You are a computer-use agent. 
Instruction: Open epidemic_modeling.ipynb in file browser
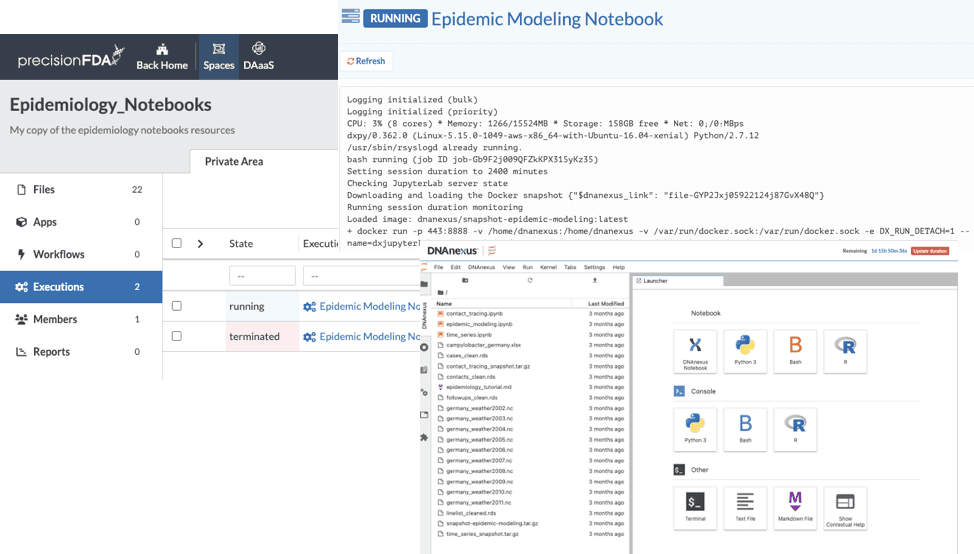tap(479, 324)
